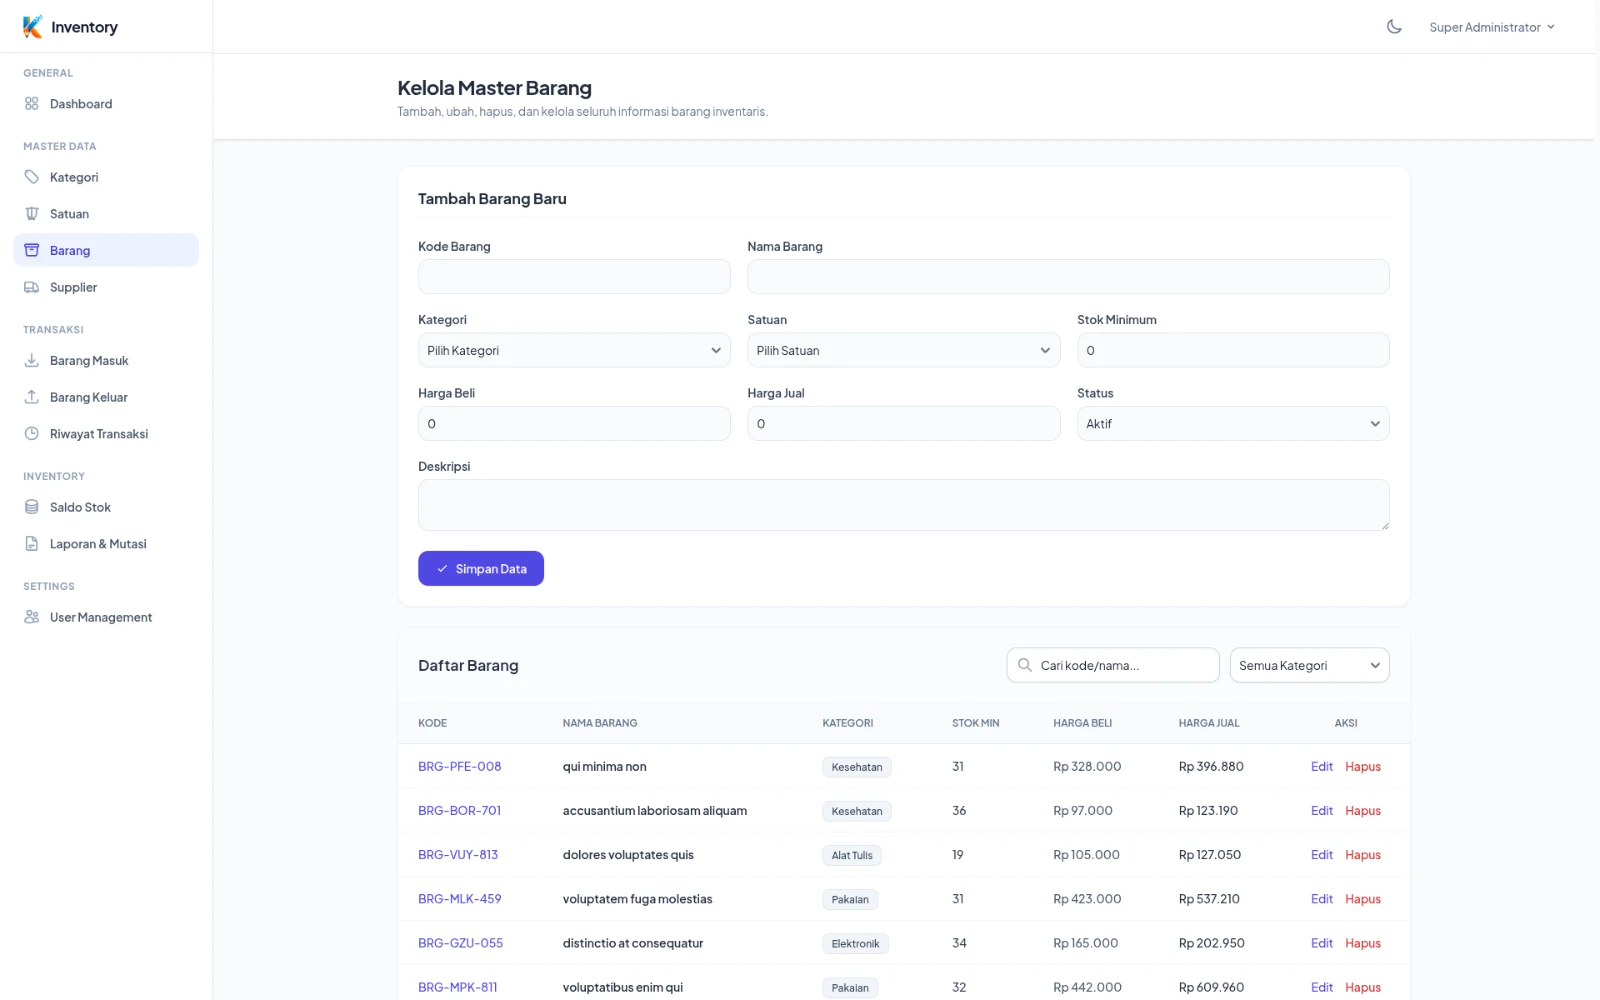Click price Rp 396.880
1600x1000 pixels.
tap(1211, 767)
